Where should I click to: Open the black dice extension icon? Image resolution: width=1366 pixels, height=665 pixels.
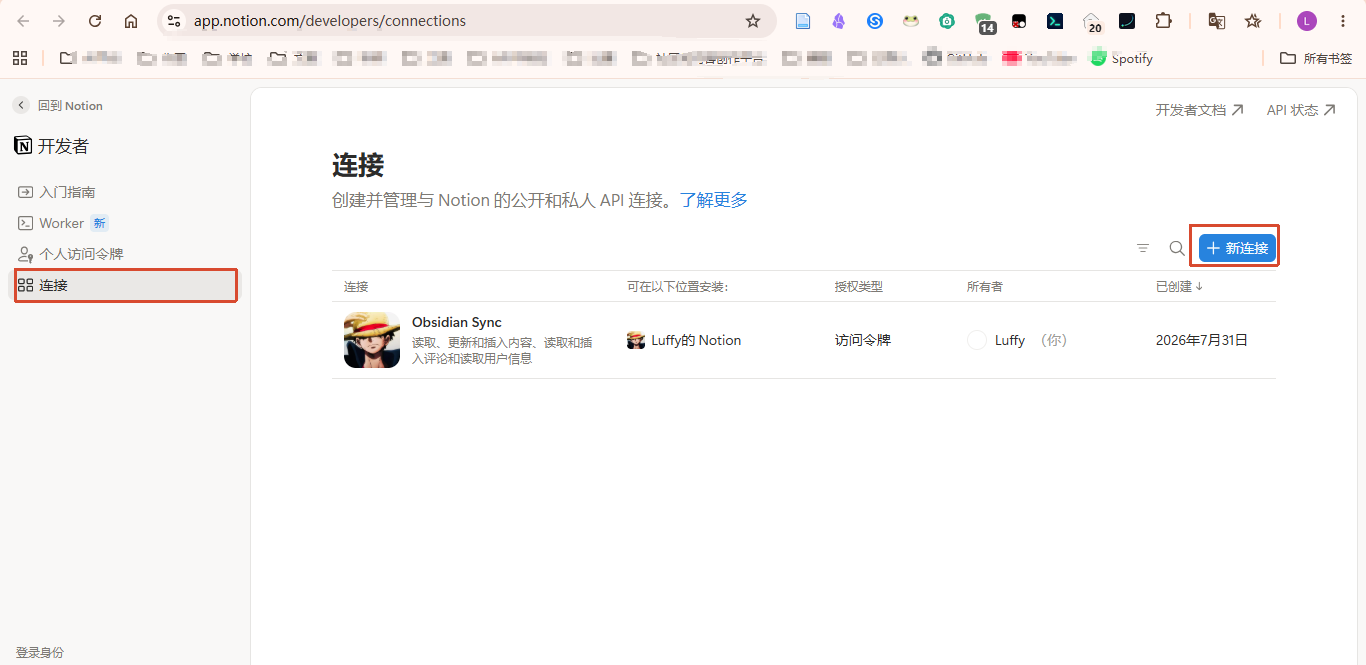click(x=1019, y=21)
